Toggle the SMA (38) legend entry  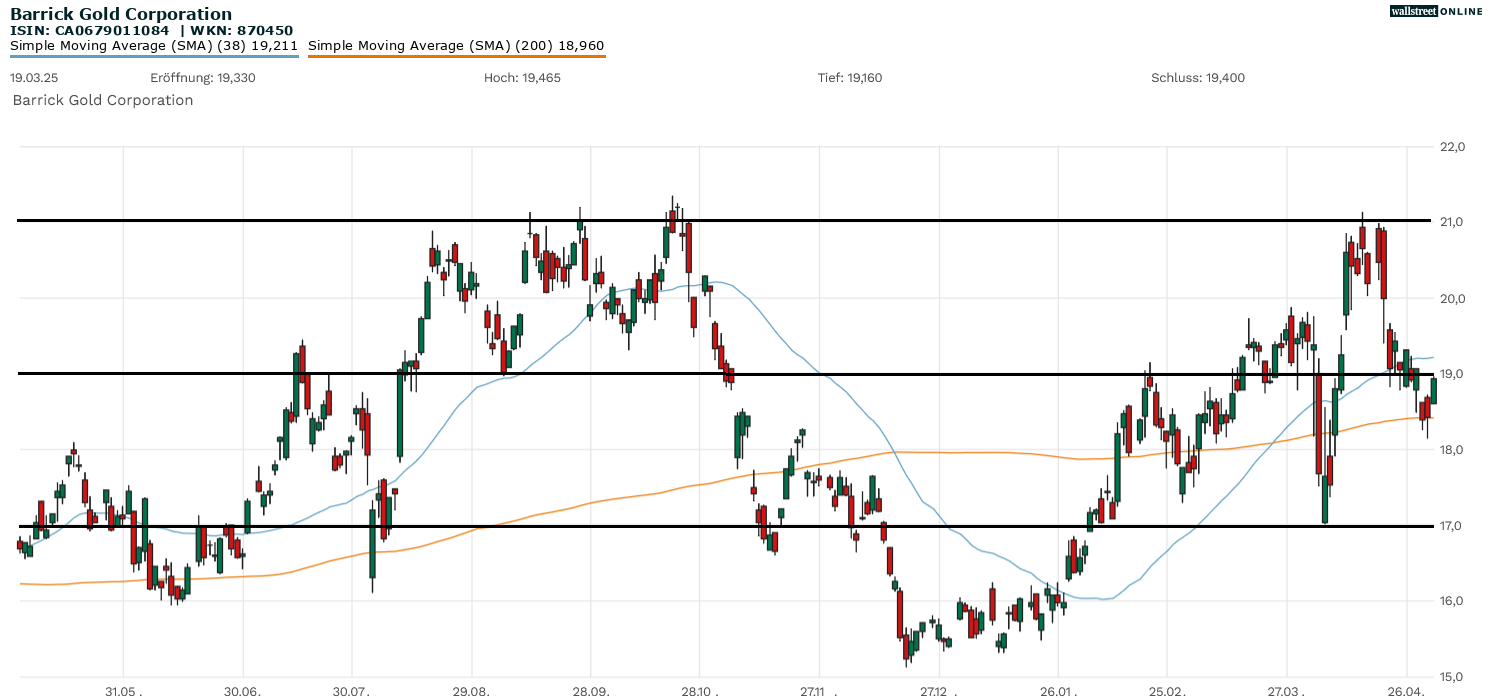pyautogui.click(x=154, y=45)
